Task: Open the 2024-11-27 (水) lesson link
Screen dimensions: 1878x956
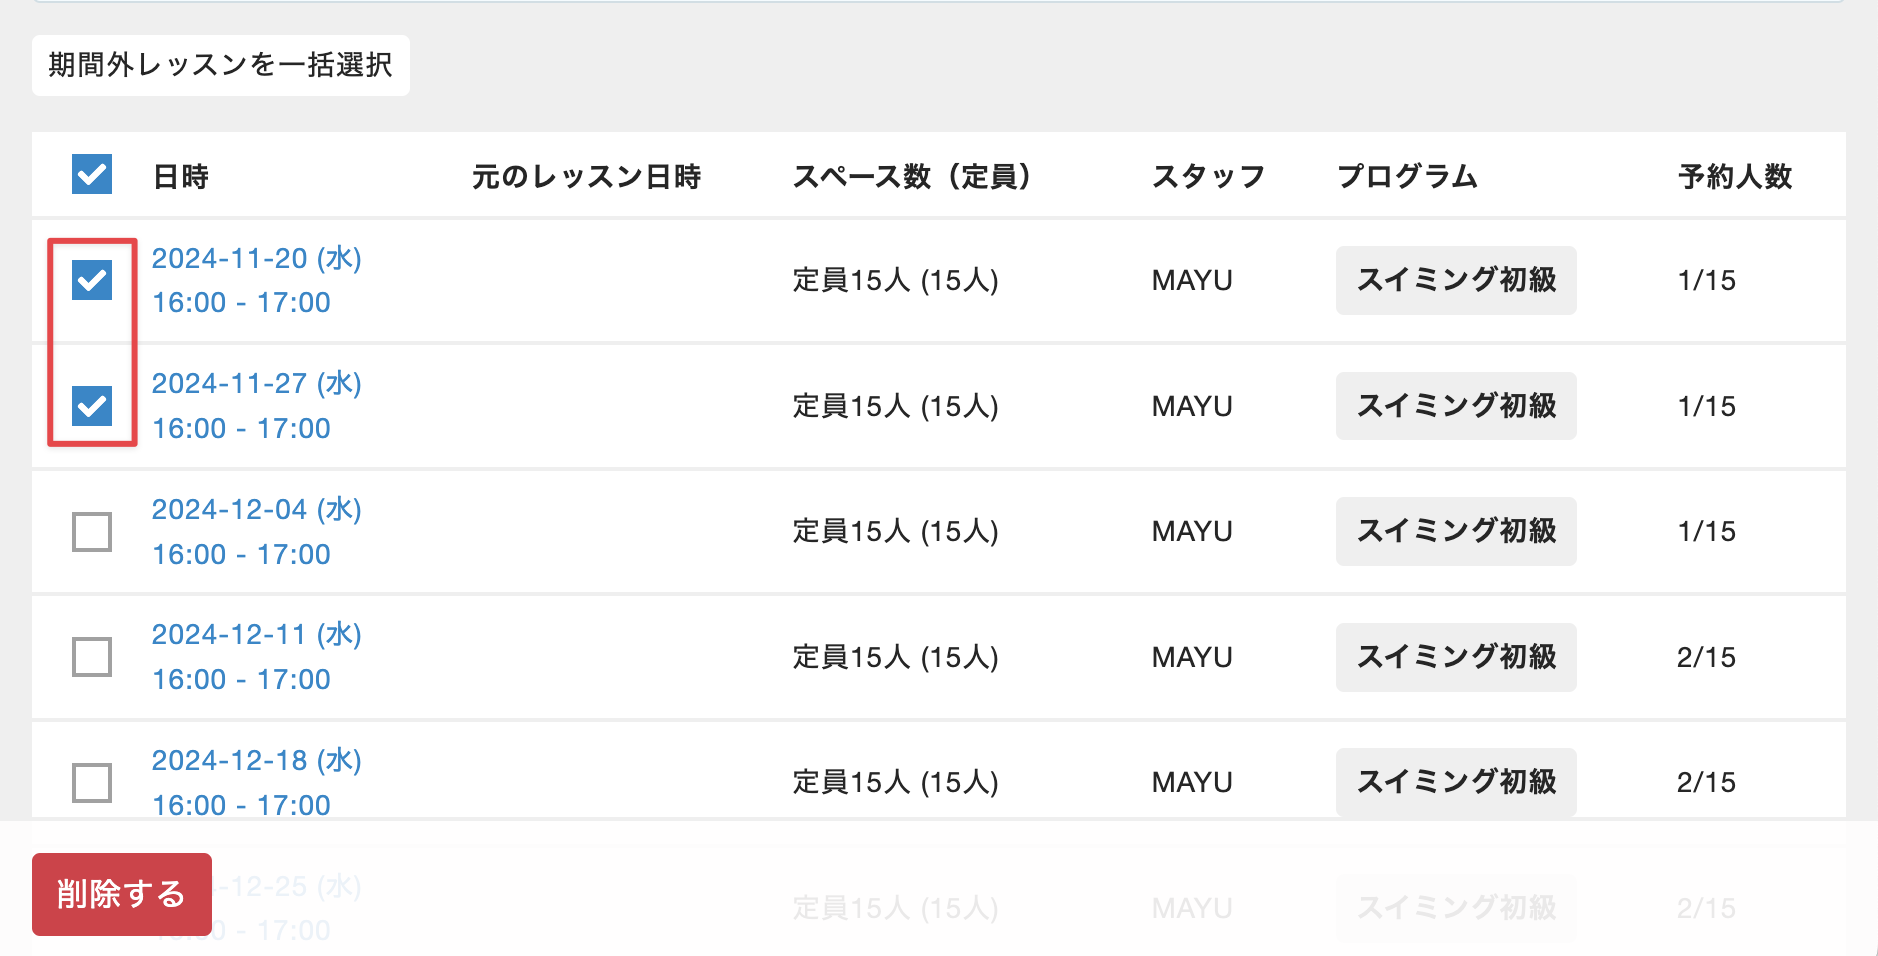Action: (256, 384)
